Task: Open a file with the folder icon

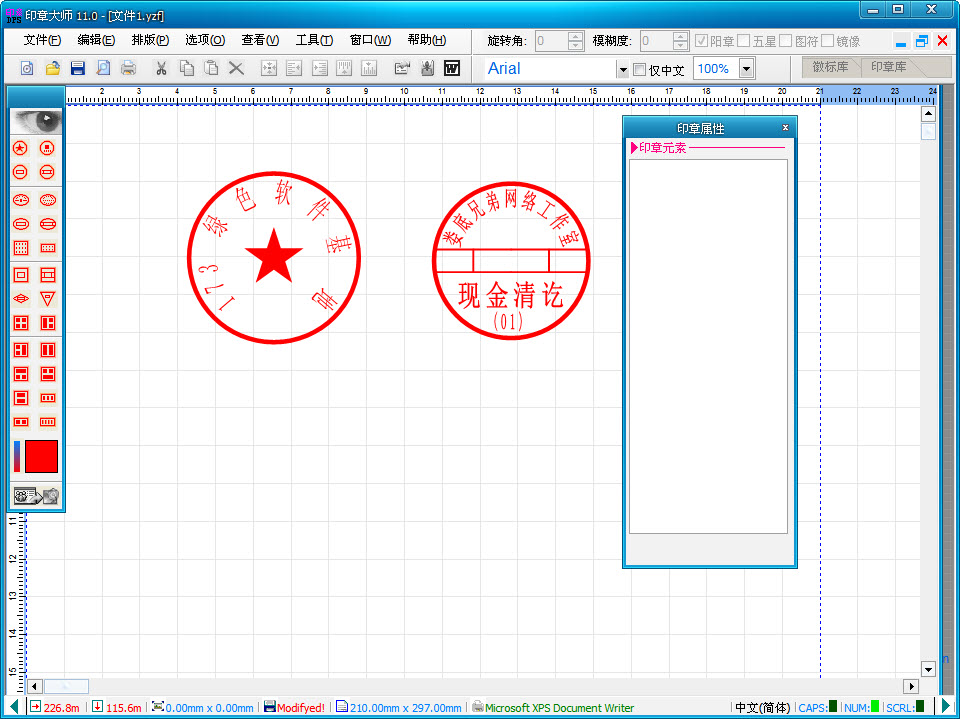Action: 53,68
